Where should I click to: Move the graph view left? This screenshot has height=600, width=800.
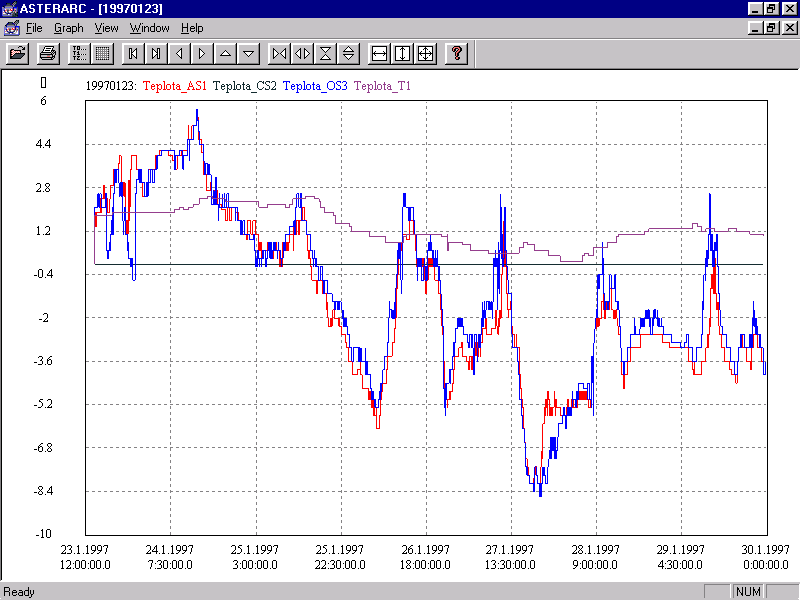179,53
